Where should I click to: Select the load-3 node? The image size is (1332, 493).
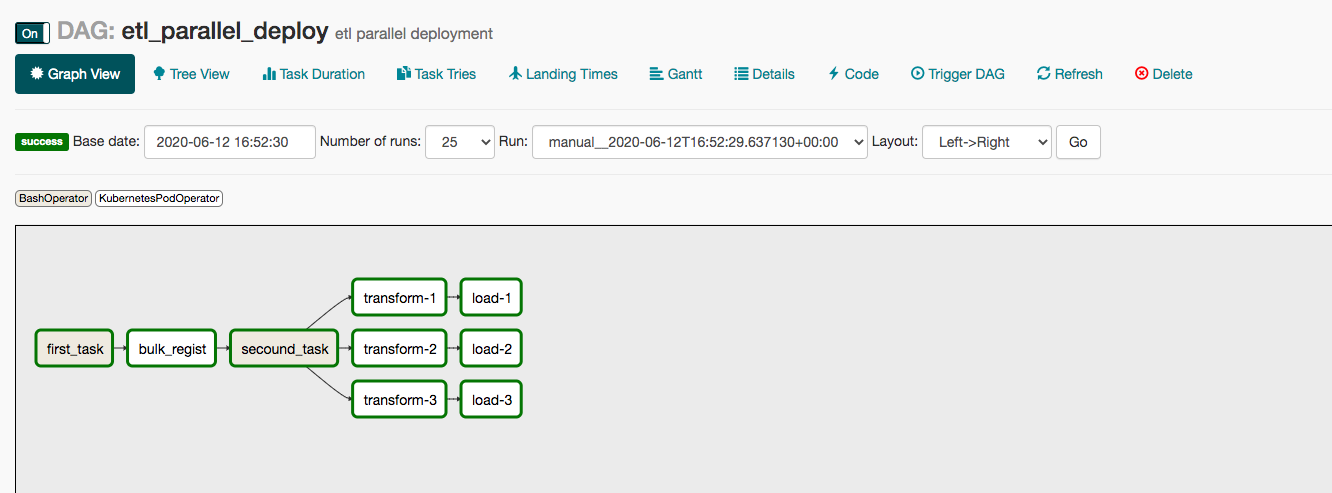point(491,400)
